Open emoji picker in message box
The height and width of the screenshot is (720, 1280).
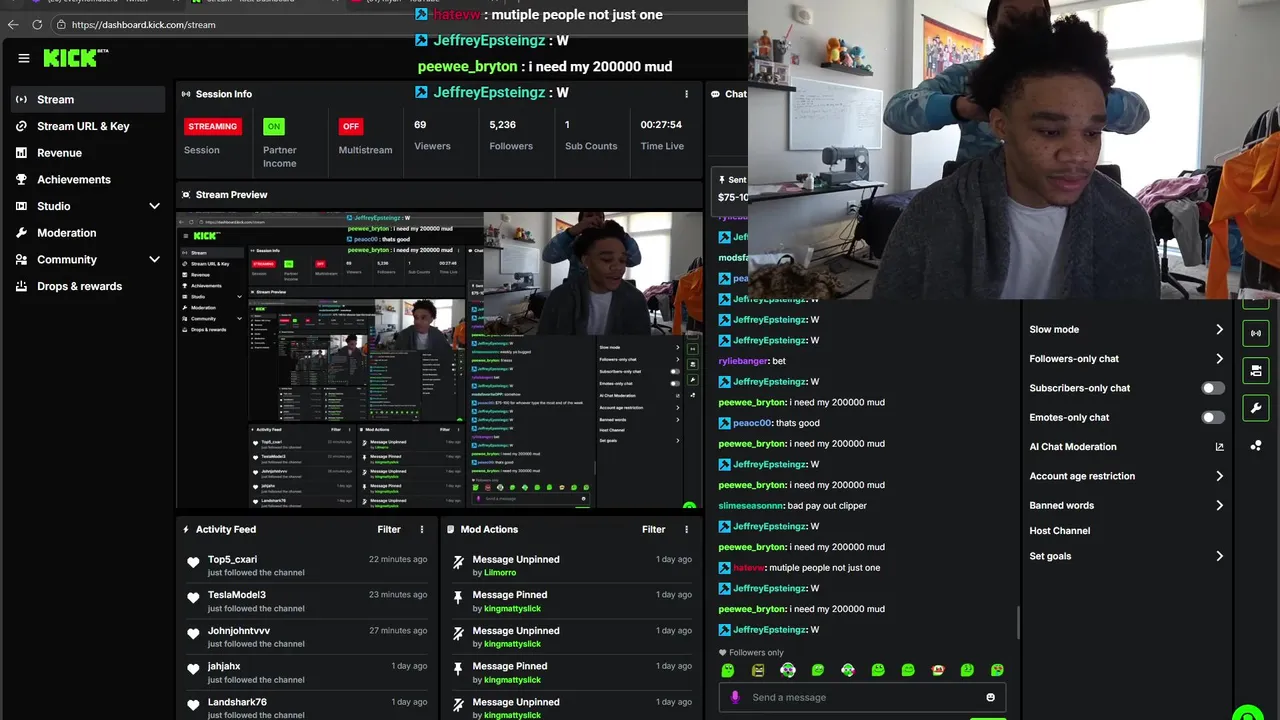pyautogui.click(x=990, y=697)
